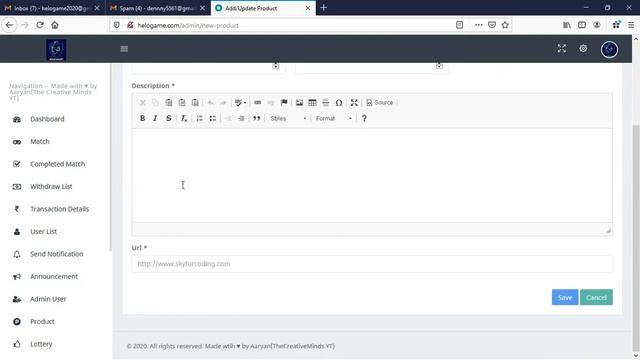This screenshot has height=360, width=640.
Task: Toggle bold formatting
Action: tap(142, 118)
